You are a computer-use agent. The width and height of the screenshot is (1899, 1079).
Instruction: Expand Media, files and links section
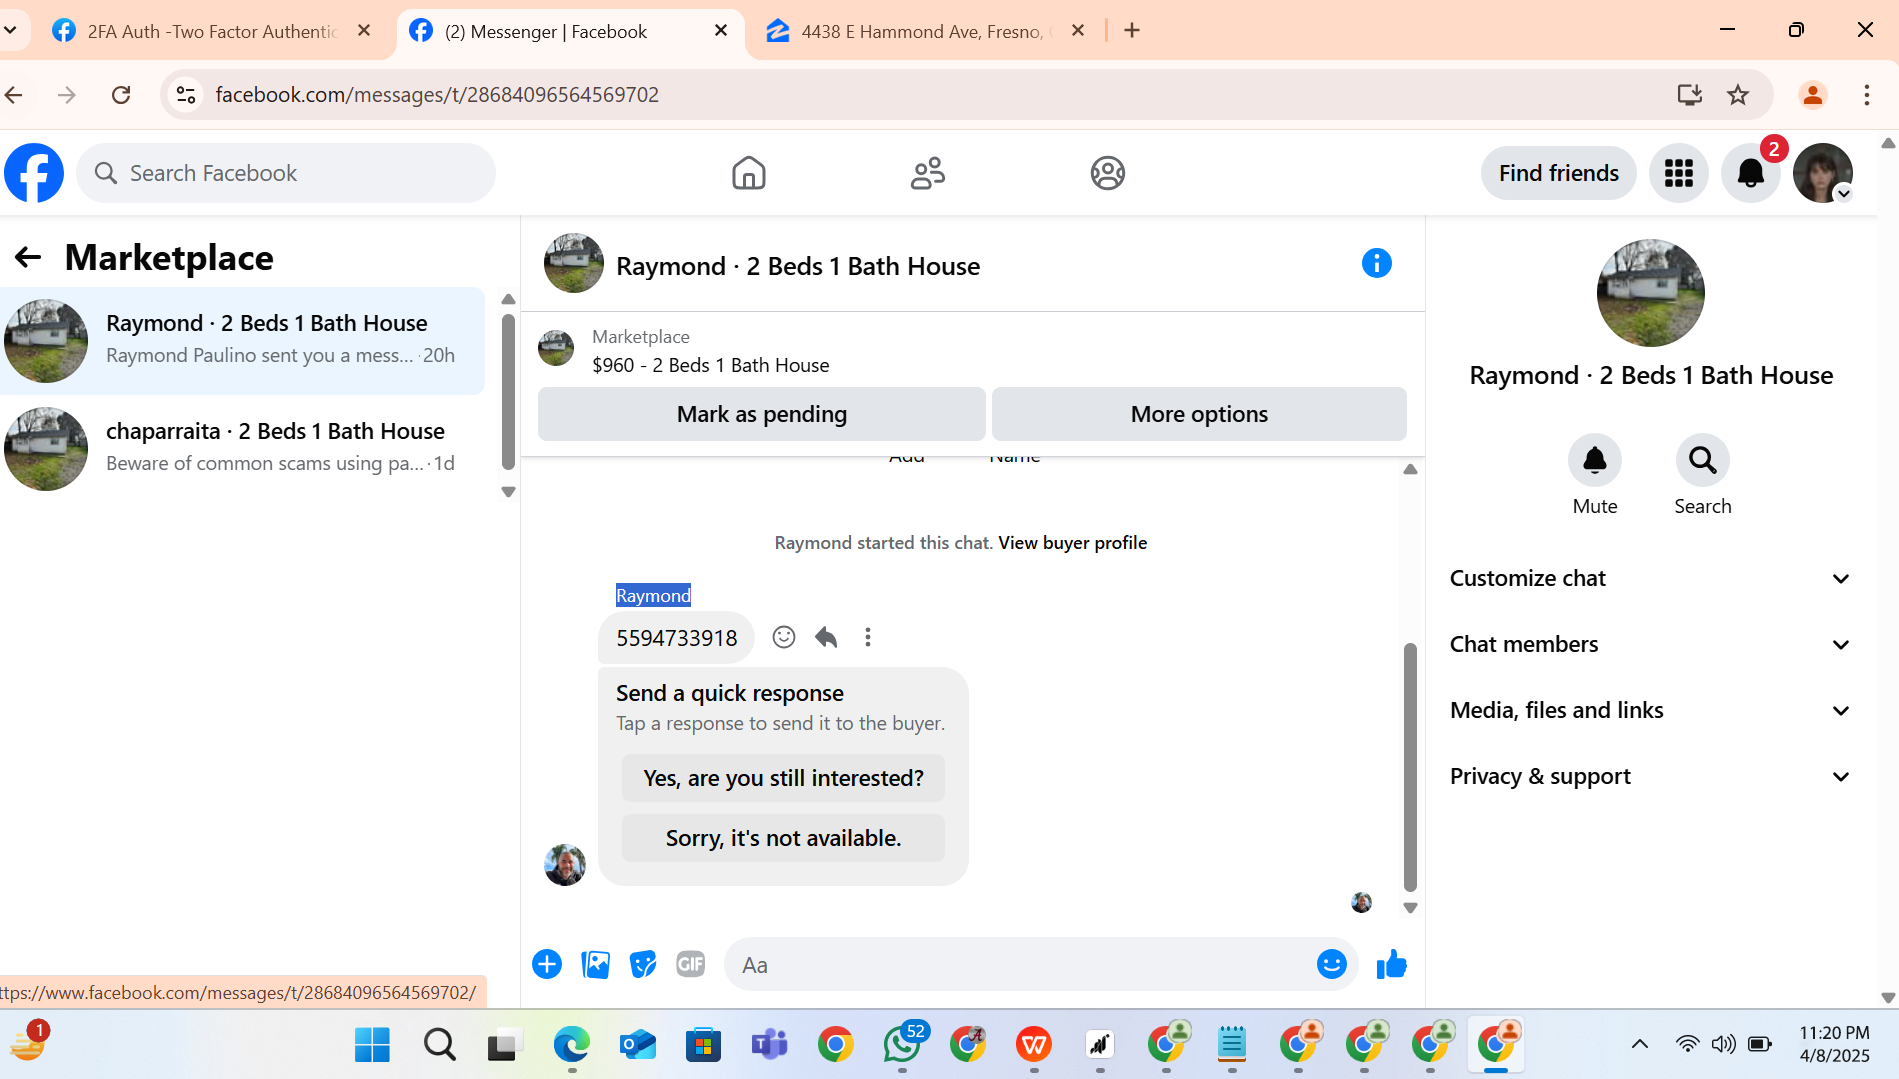[x=1650, y=710]
